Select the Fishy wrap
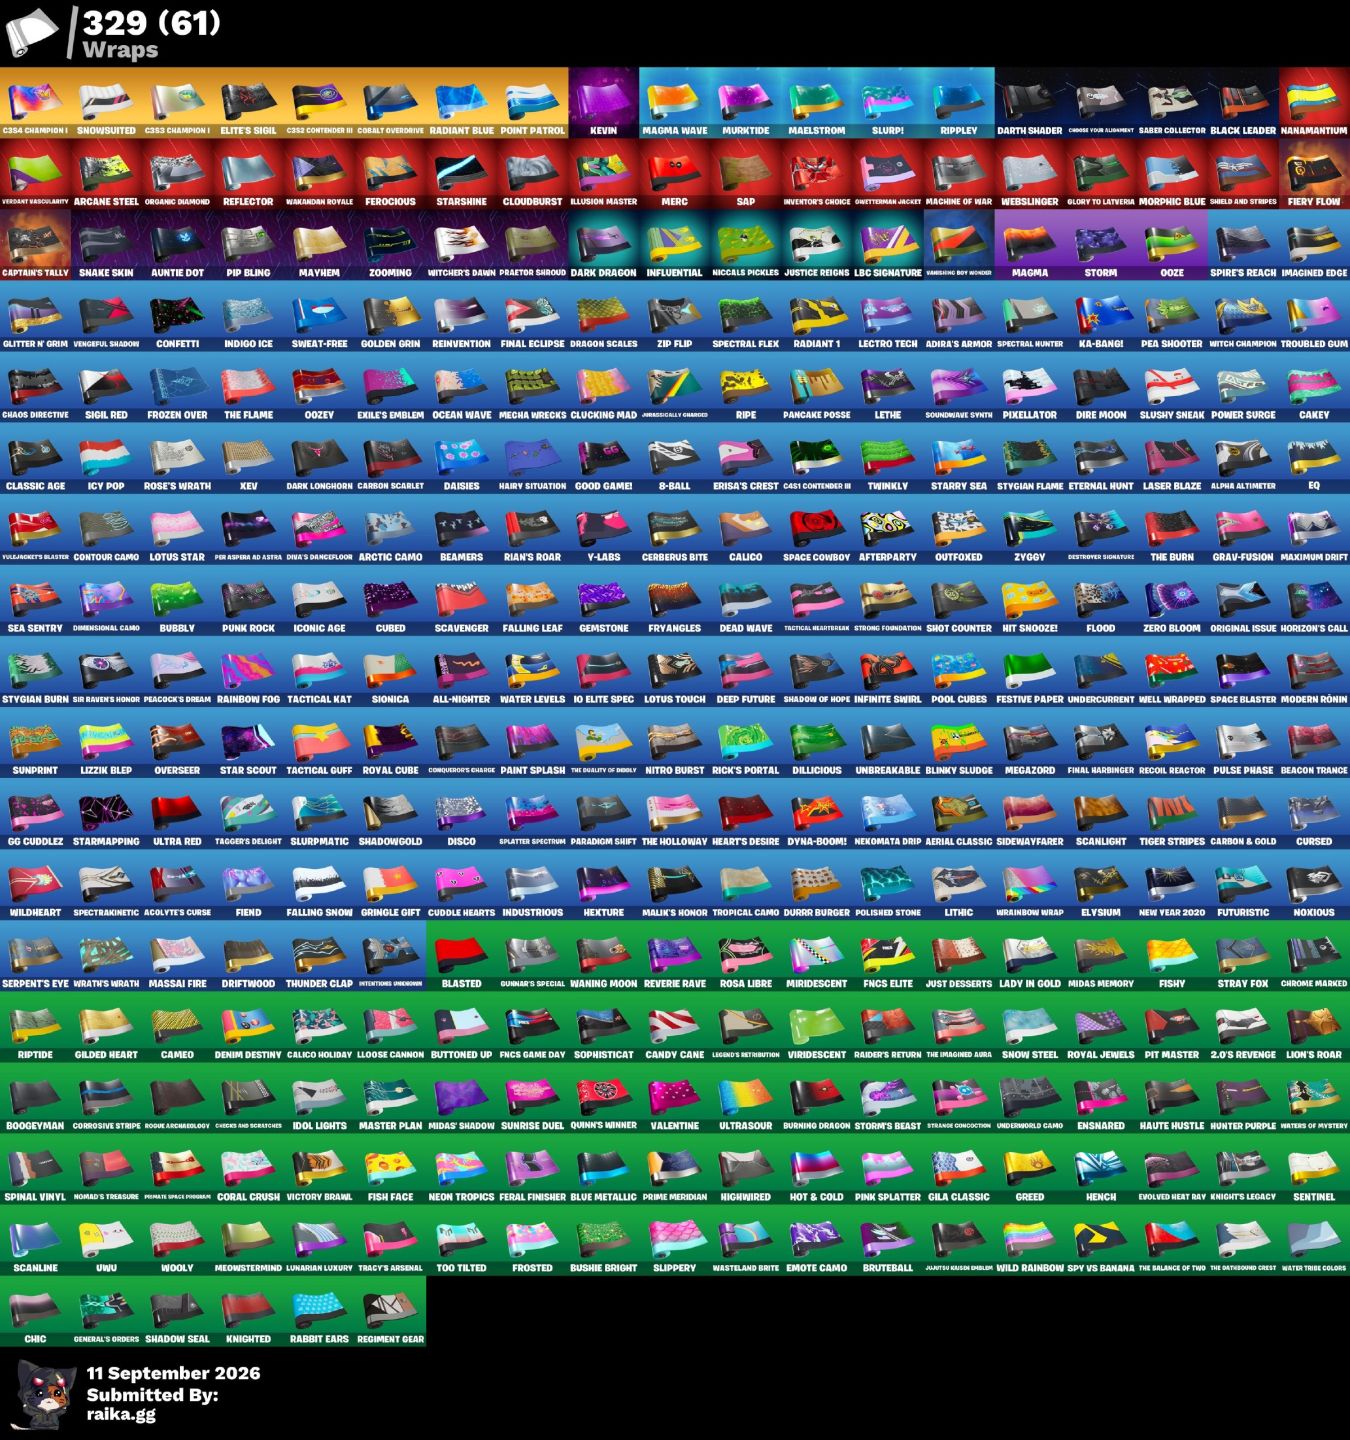 (1171, 955)
